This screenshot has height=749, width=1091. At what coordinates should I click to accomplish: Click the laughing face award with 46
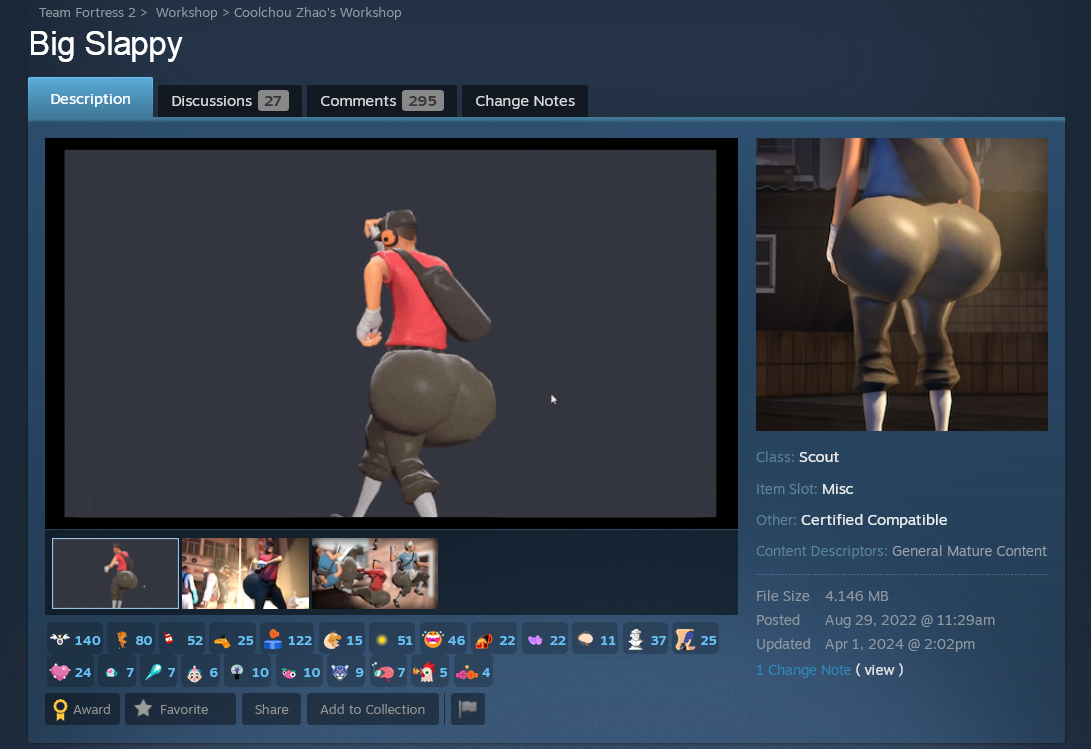coord(443,640)
